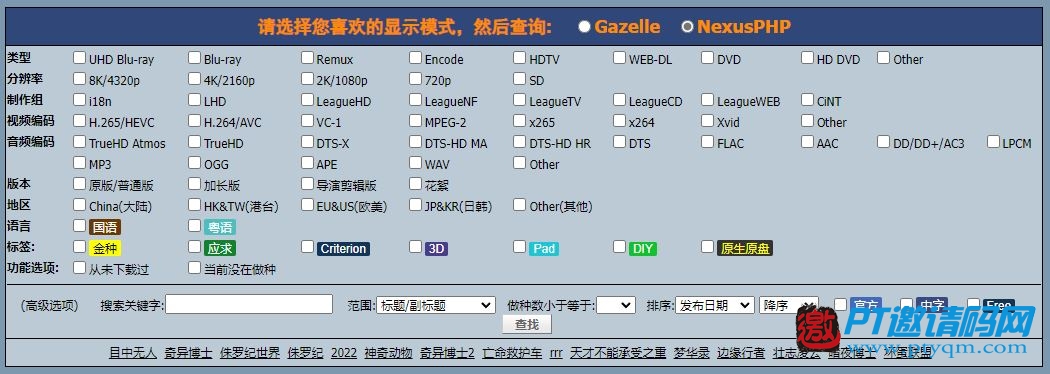Enable the 当前没在做种 option checkbox
The height and width of the screenshot is (374, 1050).
pyautogui.click(x=195, y=268)
